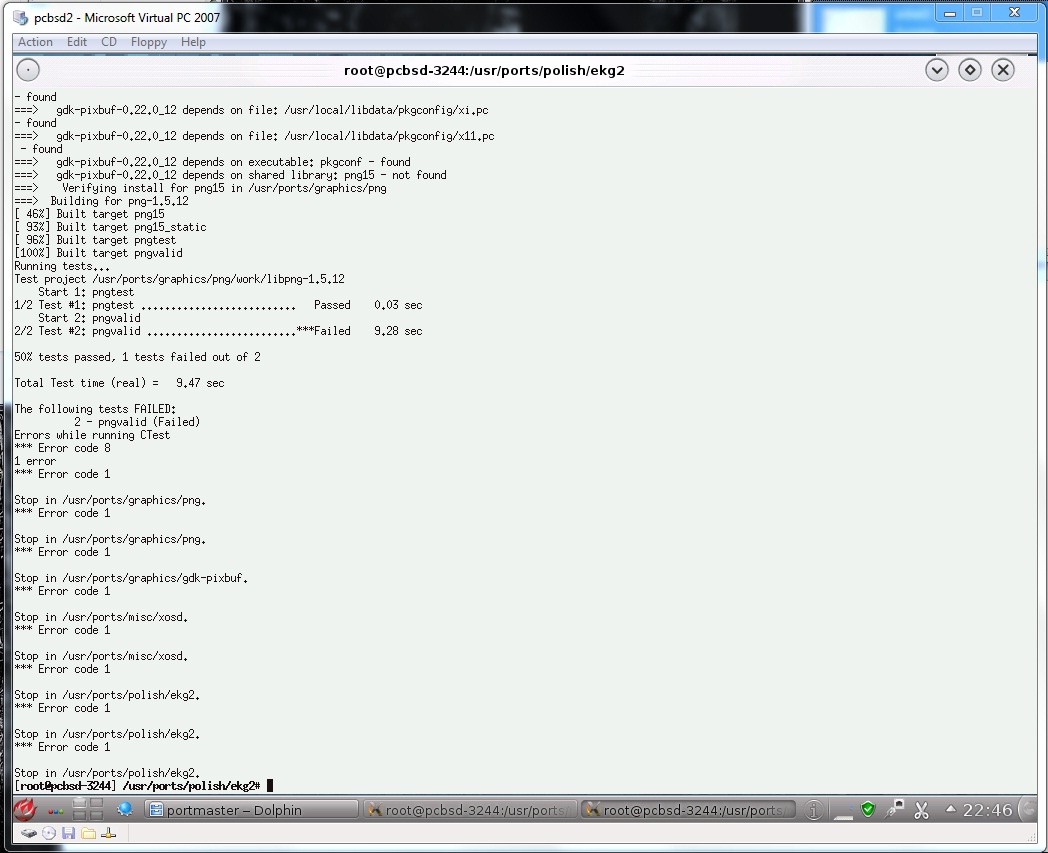Click the '*** Error code 8' line
The image size is (1048, 853).
click(x=62, y=448)
